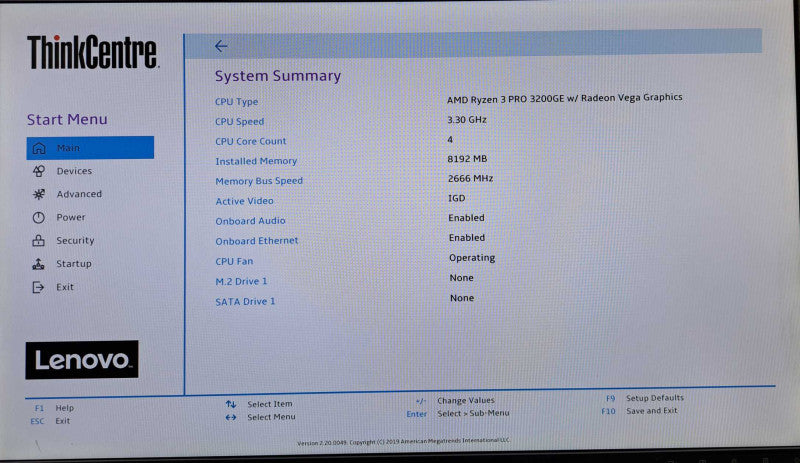The height and width of the screenshot is (463, 800).
Task: Open the Devices menu
Action: [74, 171]
